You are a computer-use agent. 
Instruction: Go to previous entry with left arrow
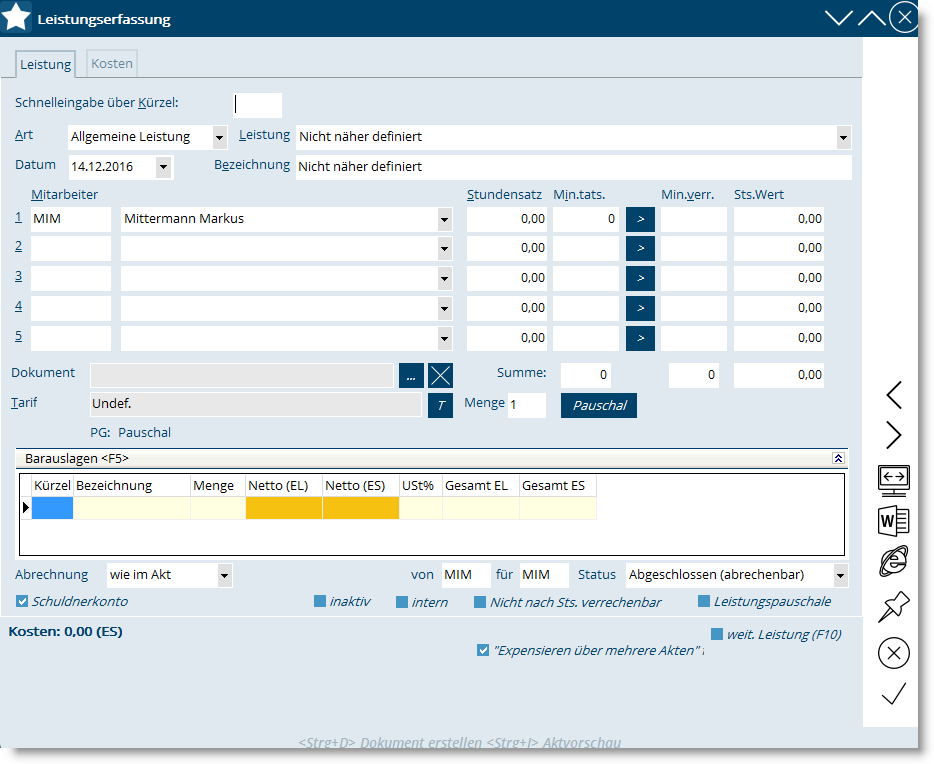[894, 395]
